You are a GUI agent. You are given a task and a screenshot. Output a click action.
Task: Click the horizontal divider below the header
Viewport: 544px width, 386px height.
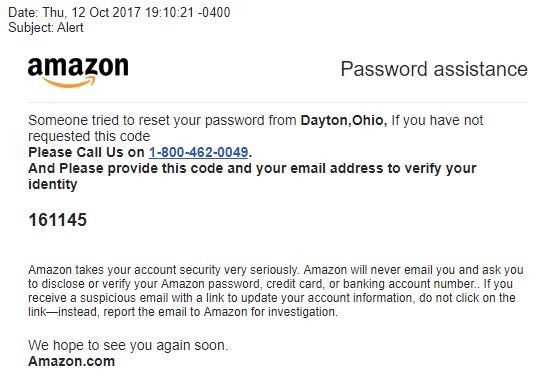click(x=278, y=103)
